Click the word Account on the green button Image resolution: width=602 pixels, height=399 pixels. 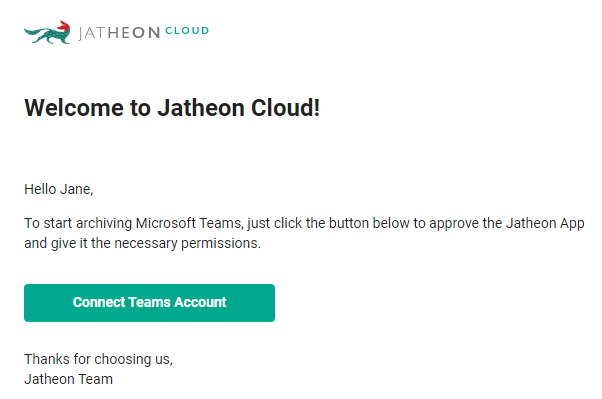pos(200,302)
